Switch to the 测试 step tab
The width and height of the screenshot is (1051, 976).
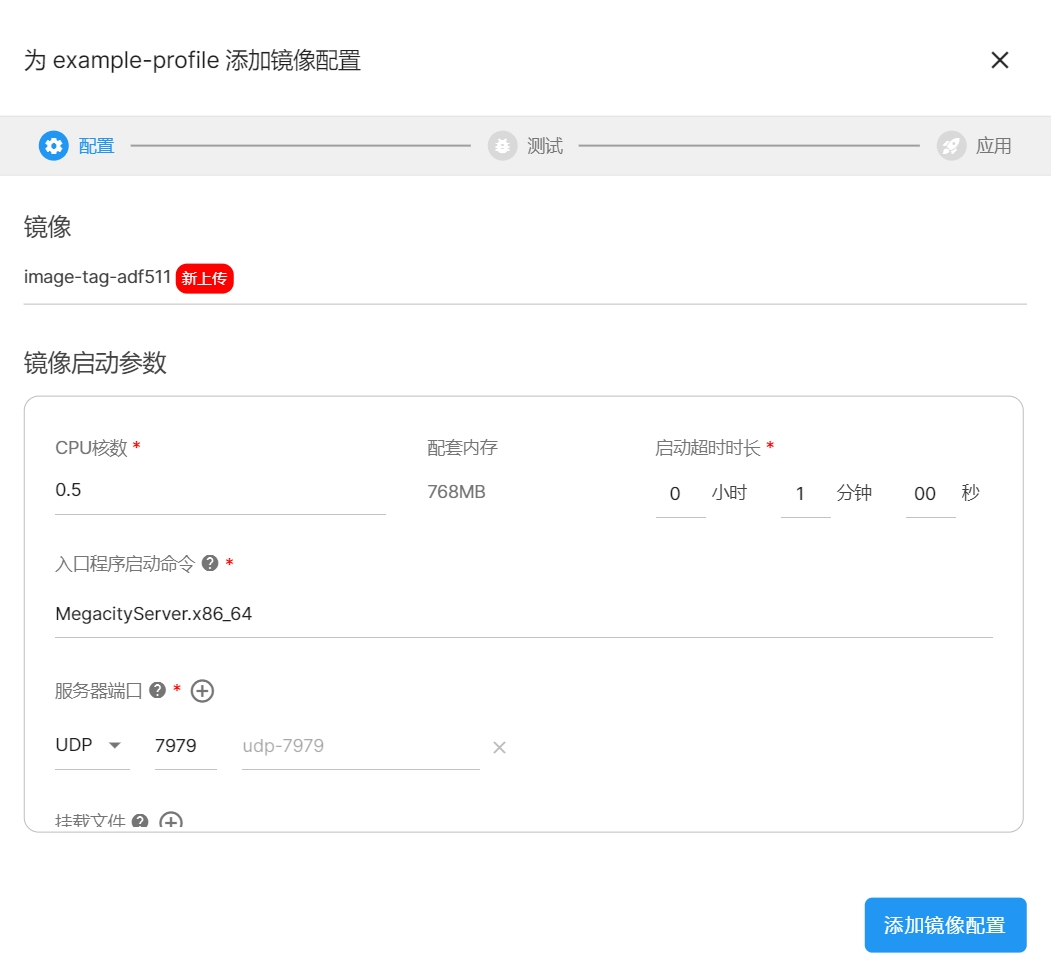point(545,146)
